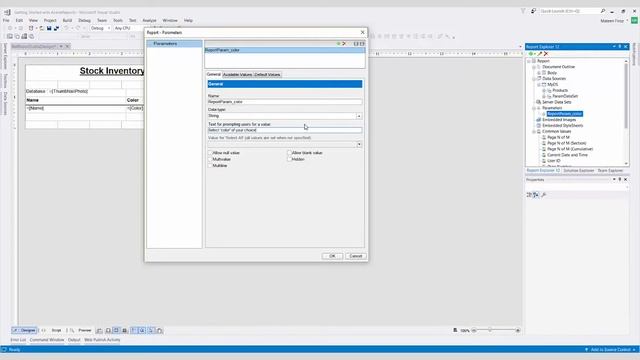Open the Output tab at the bottom
The width and height of the screenshot is (640, 360).
click(74, 340)
